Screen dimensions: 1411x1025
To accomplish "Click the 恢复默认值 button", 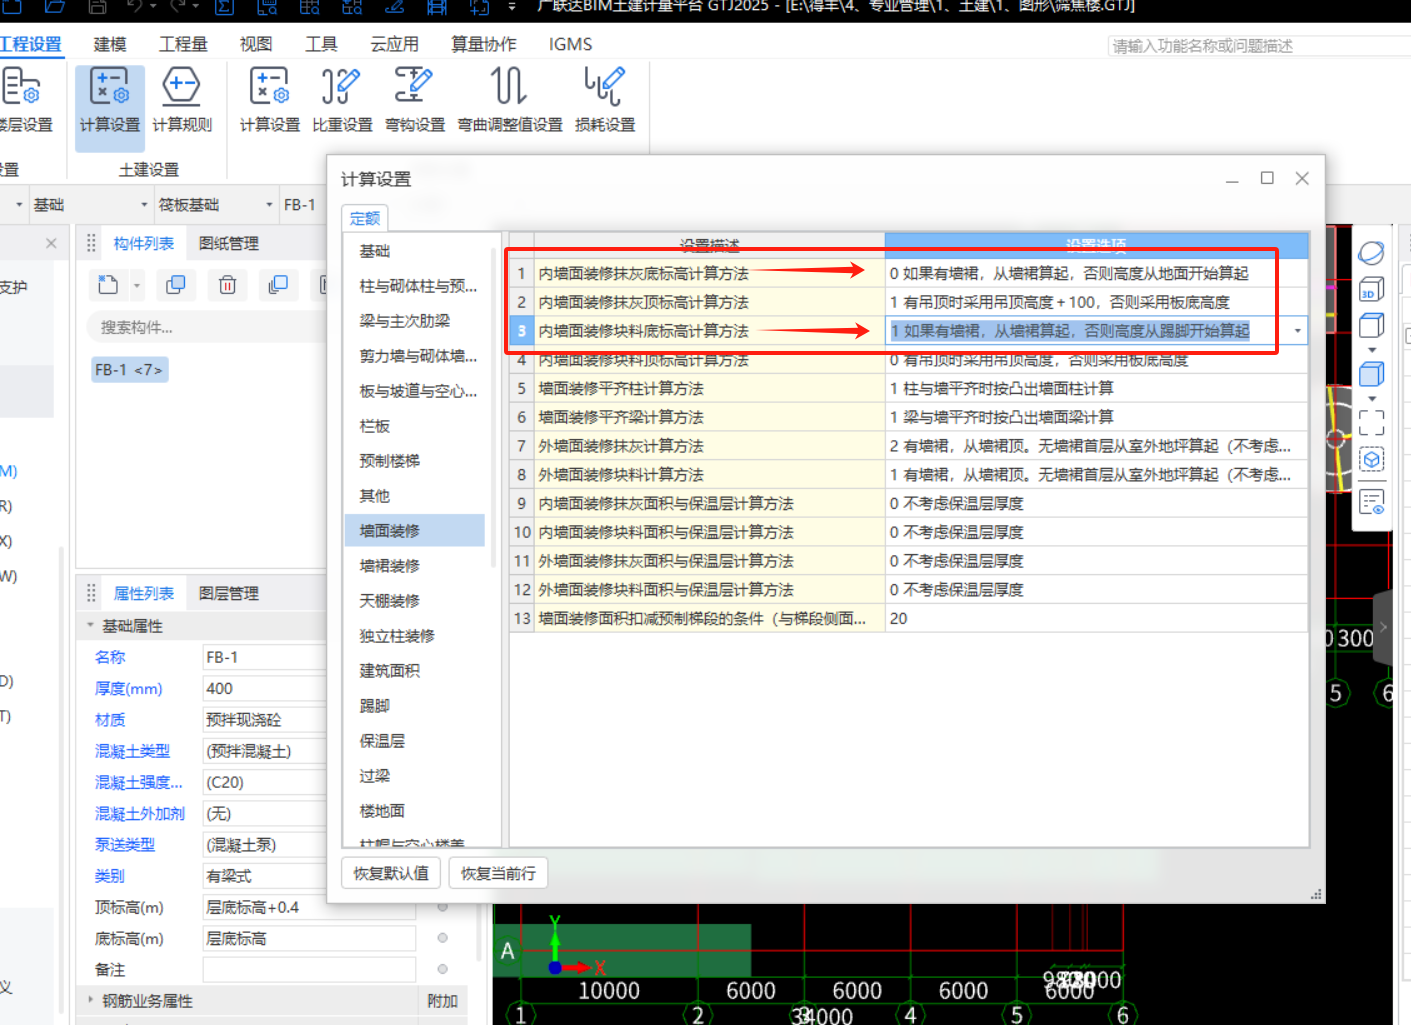I will (391, 873).
